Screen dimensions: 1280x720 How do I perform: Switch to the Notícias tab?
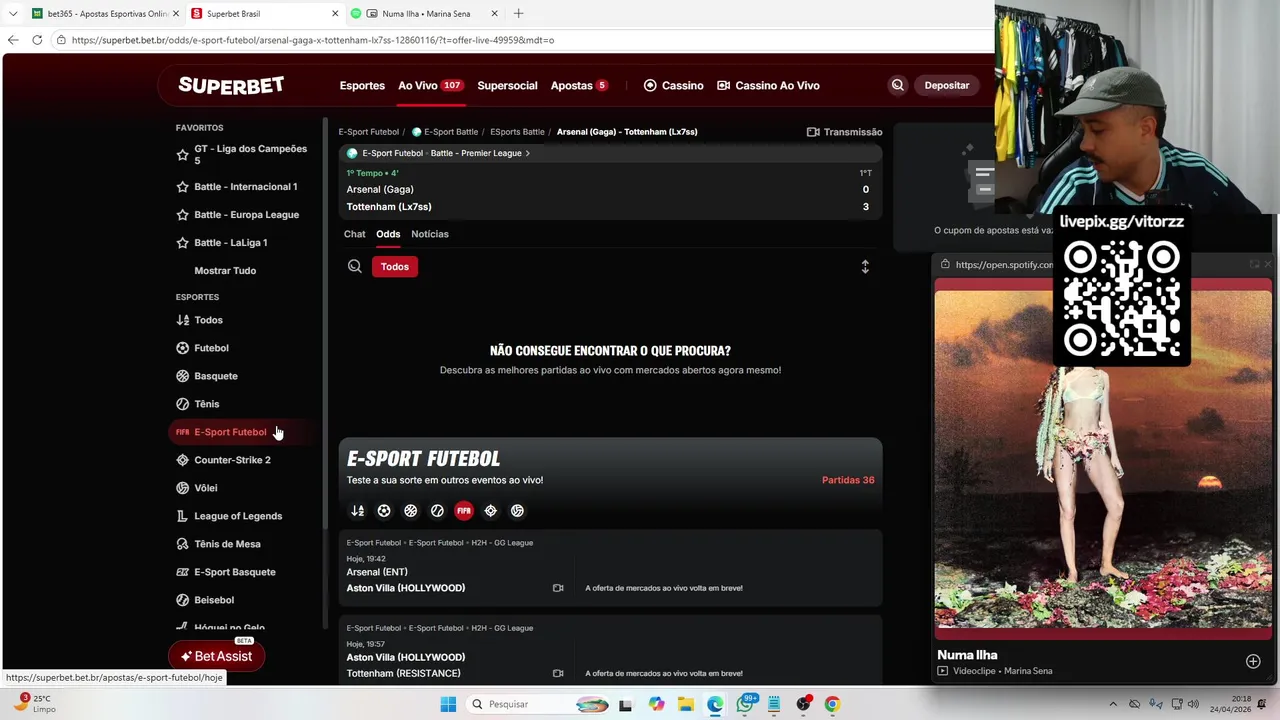(430, 234)
